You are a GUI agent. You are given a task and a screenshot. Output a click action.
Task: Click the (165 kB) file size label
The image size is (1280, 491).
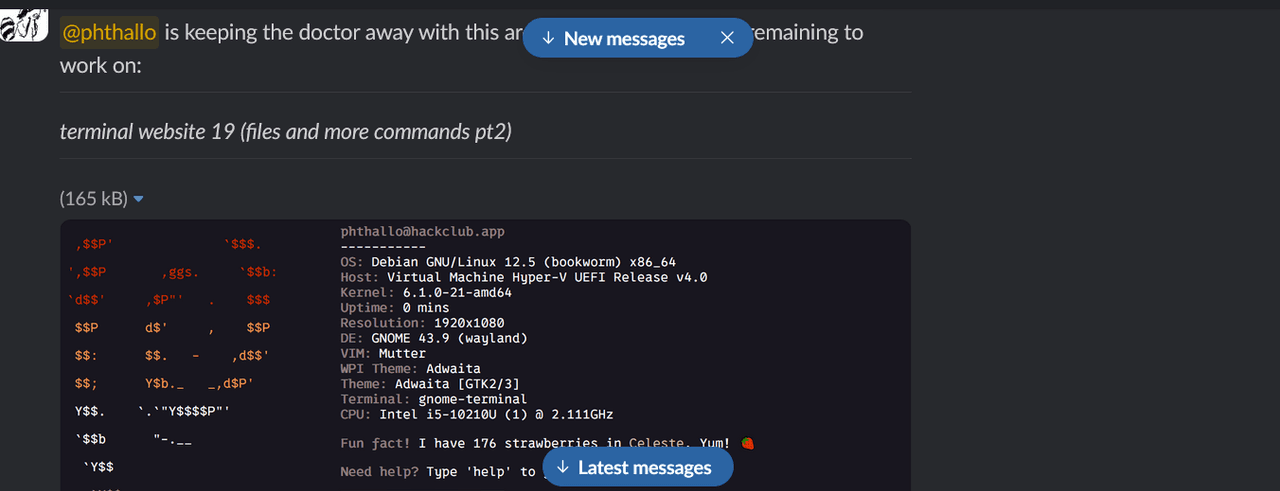coord(93,199)
